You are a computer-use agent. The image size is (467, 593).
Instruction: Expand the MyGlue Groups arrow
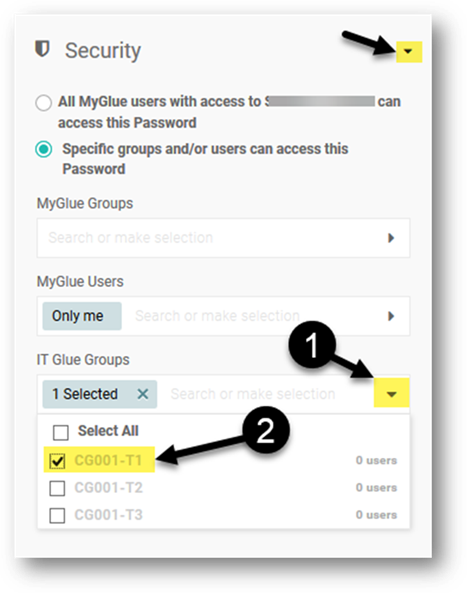click(x=391, y=238)
